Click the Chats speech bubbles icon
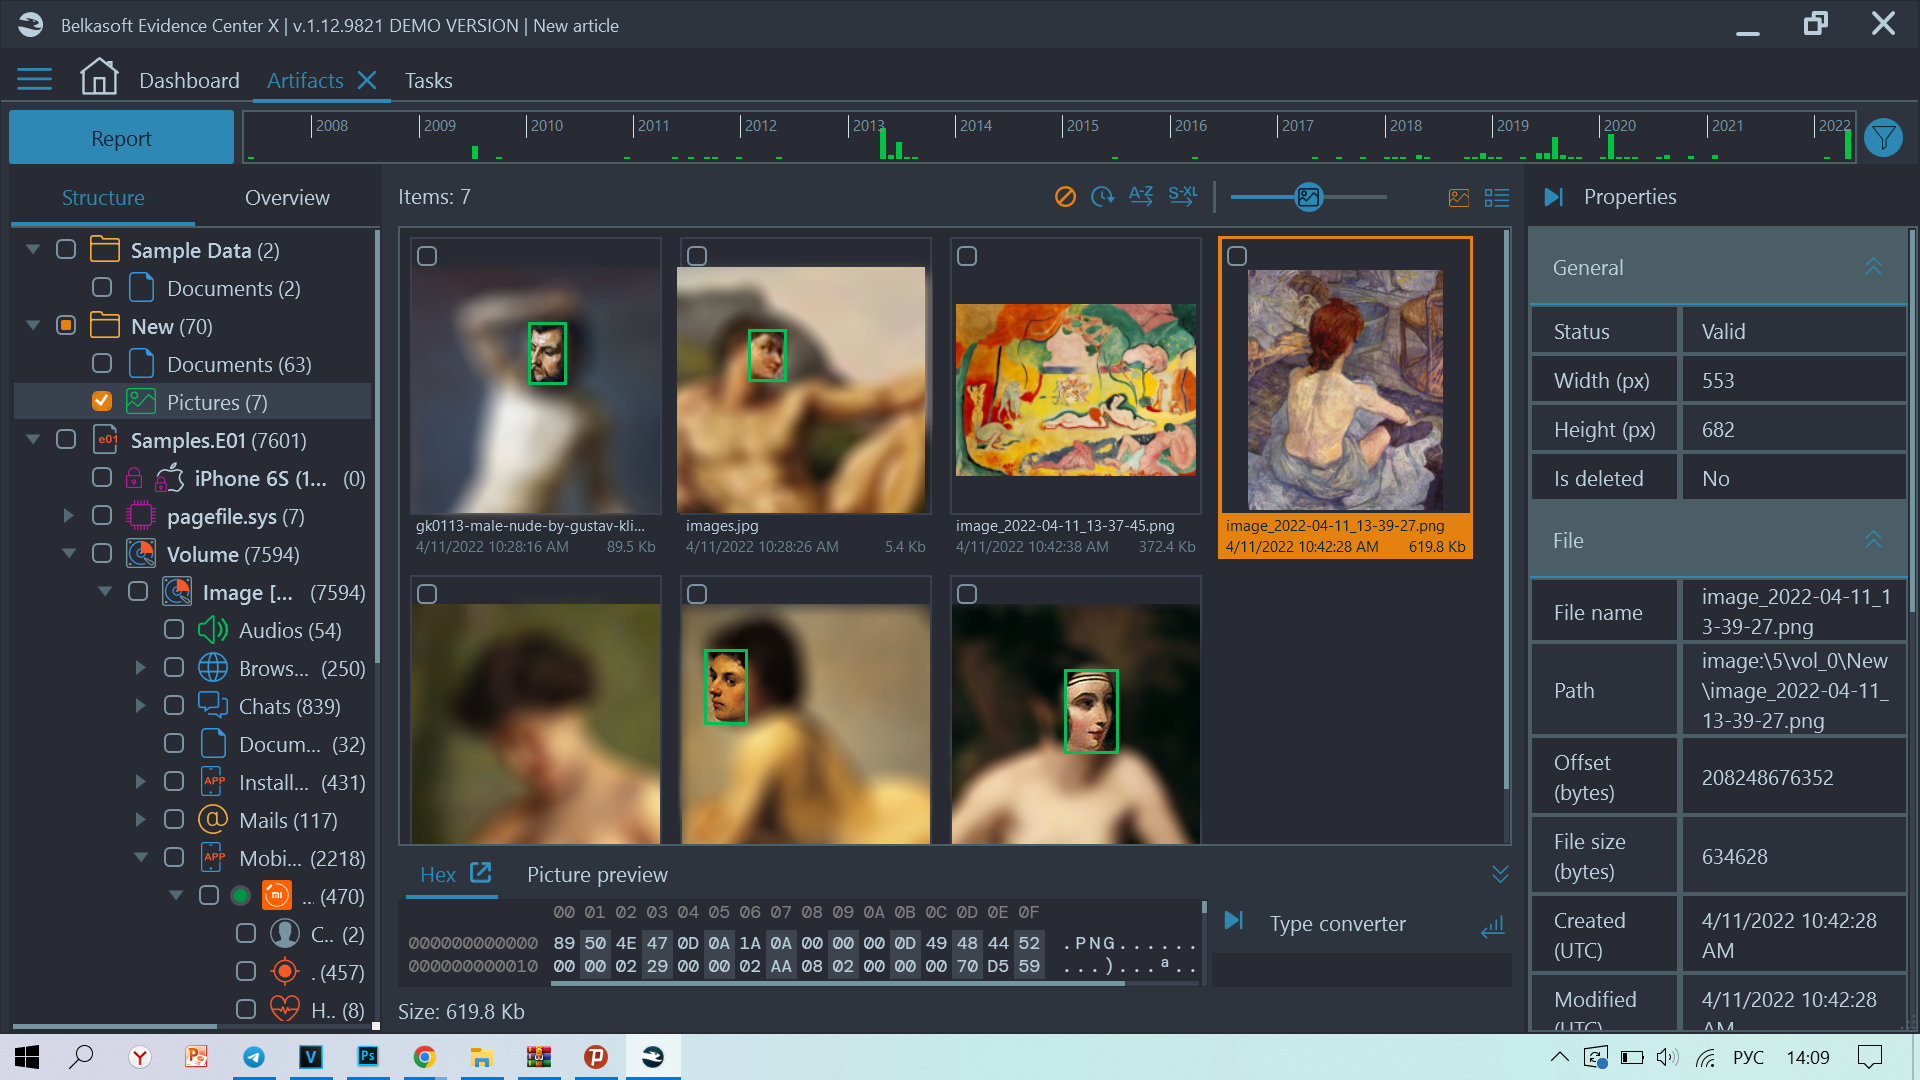 (x=213, y=706)
